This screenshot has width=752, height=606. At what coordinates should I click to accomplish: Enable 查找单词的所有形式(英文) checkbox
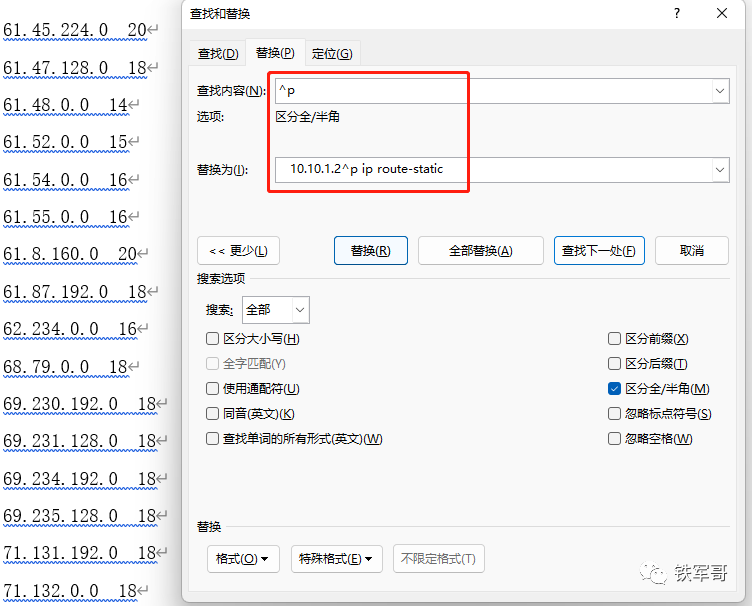[212, 439]
